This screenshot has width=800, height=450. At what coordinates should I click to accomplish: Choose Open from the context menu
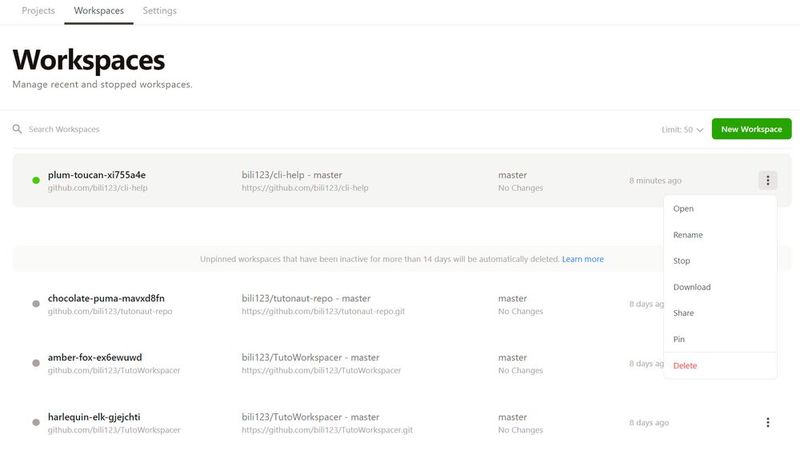(x=684, y=209)
